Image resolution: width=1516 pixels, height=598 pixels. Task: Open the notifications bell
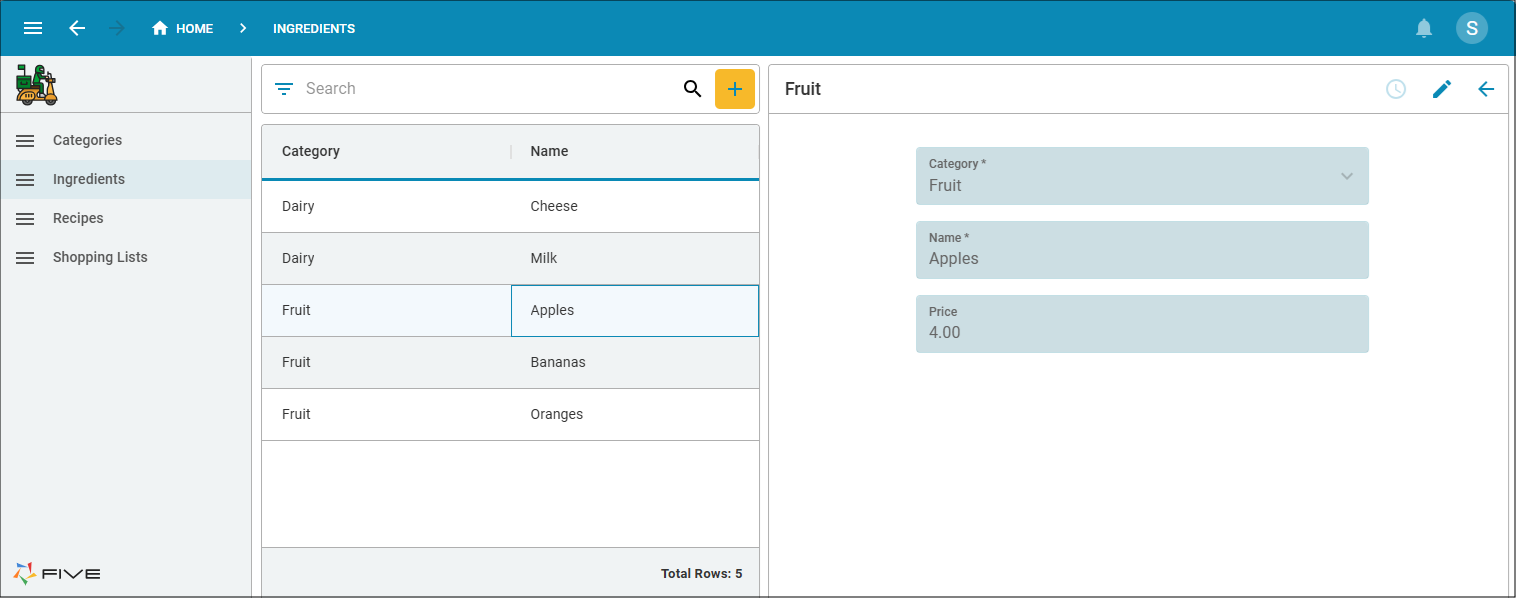pyautogui.click(x=1424, y=28)
